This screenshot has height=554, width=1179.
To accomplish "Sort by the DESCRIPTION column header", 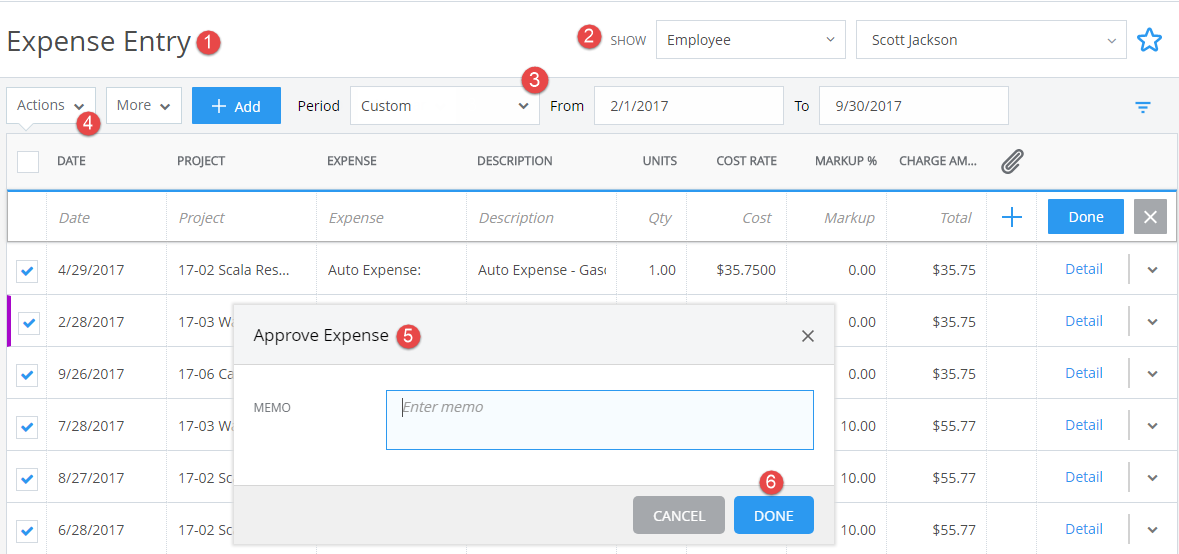I will pyautogui.click(x=514, y=161).
